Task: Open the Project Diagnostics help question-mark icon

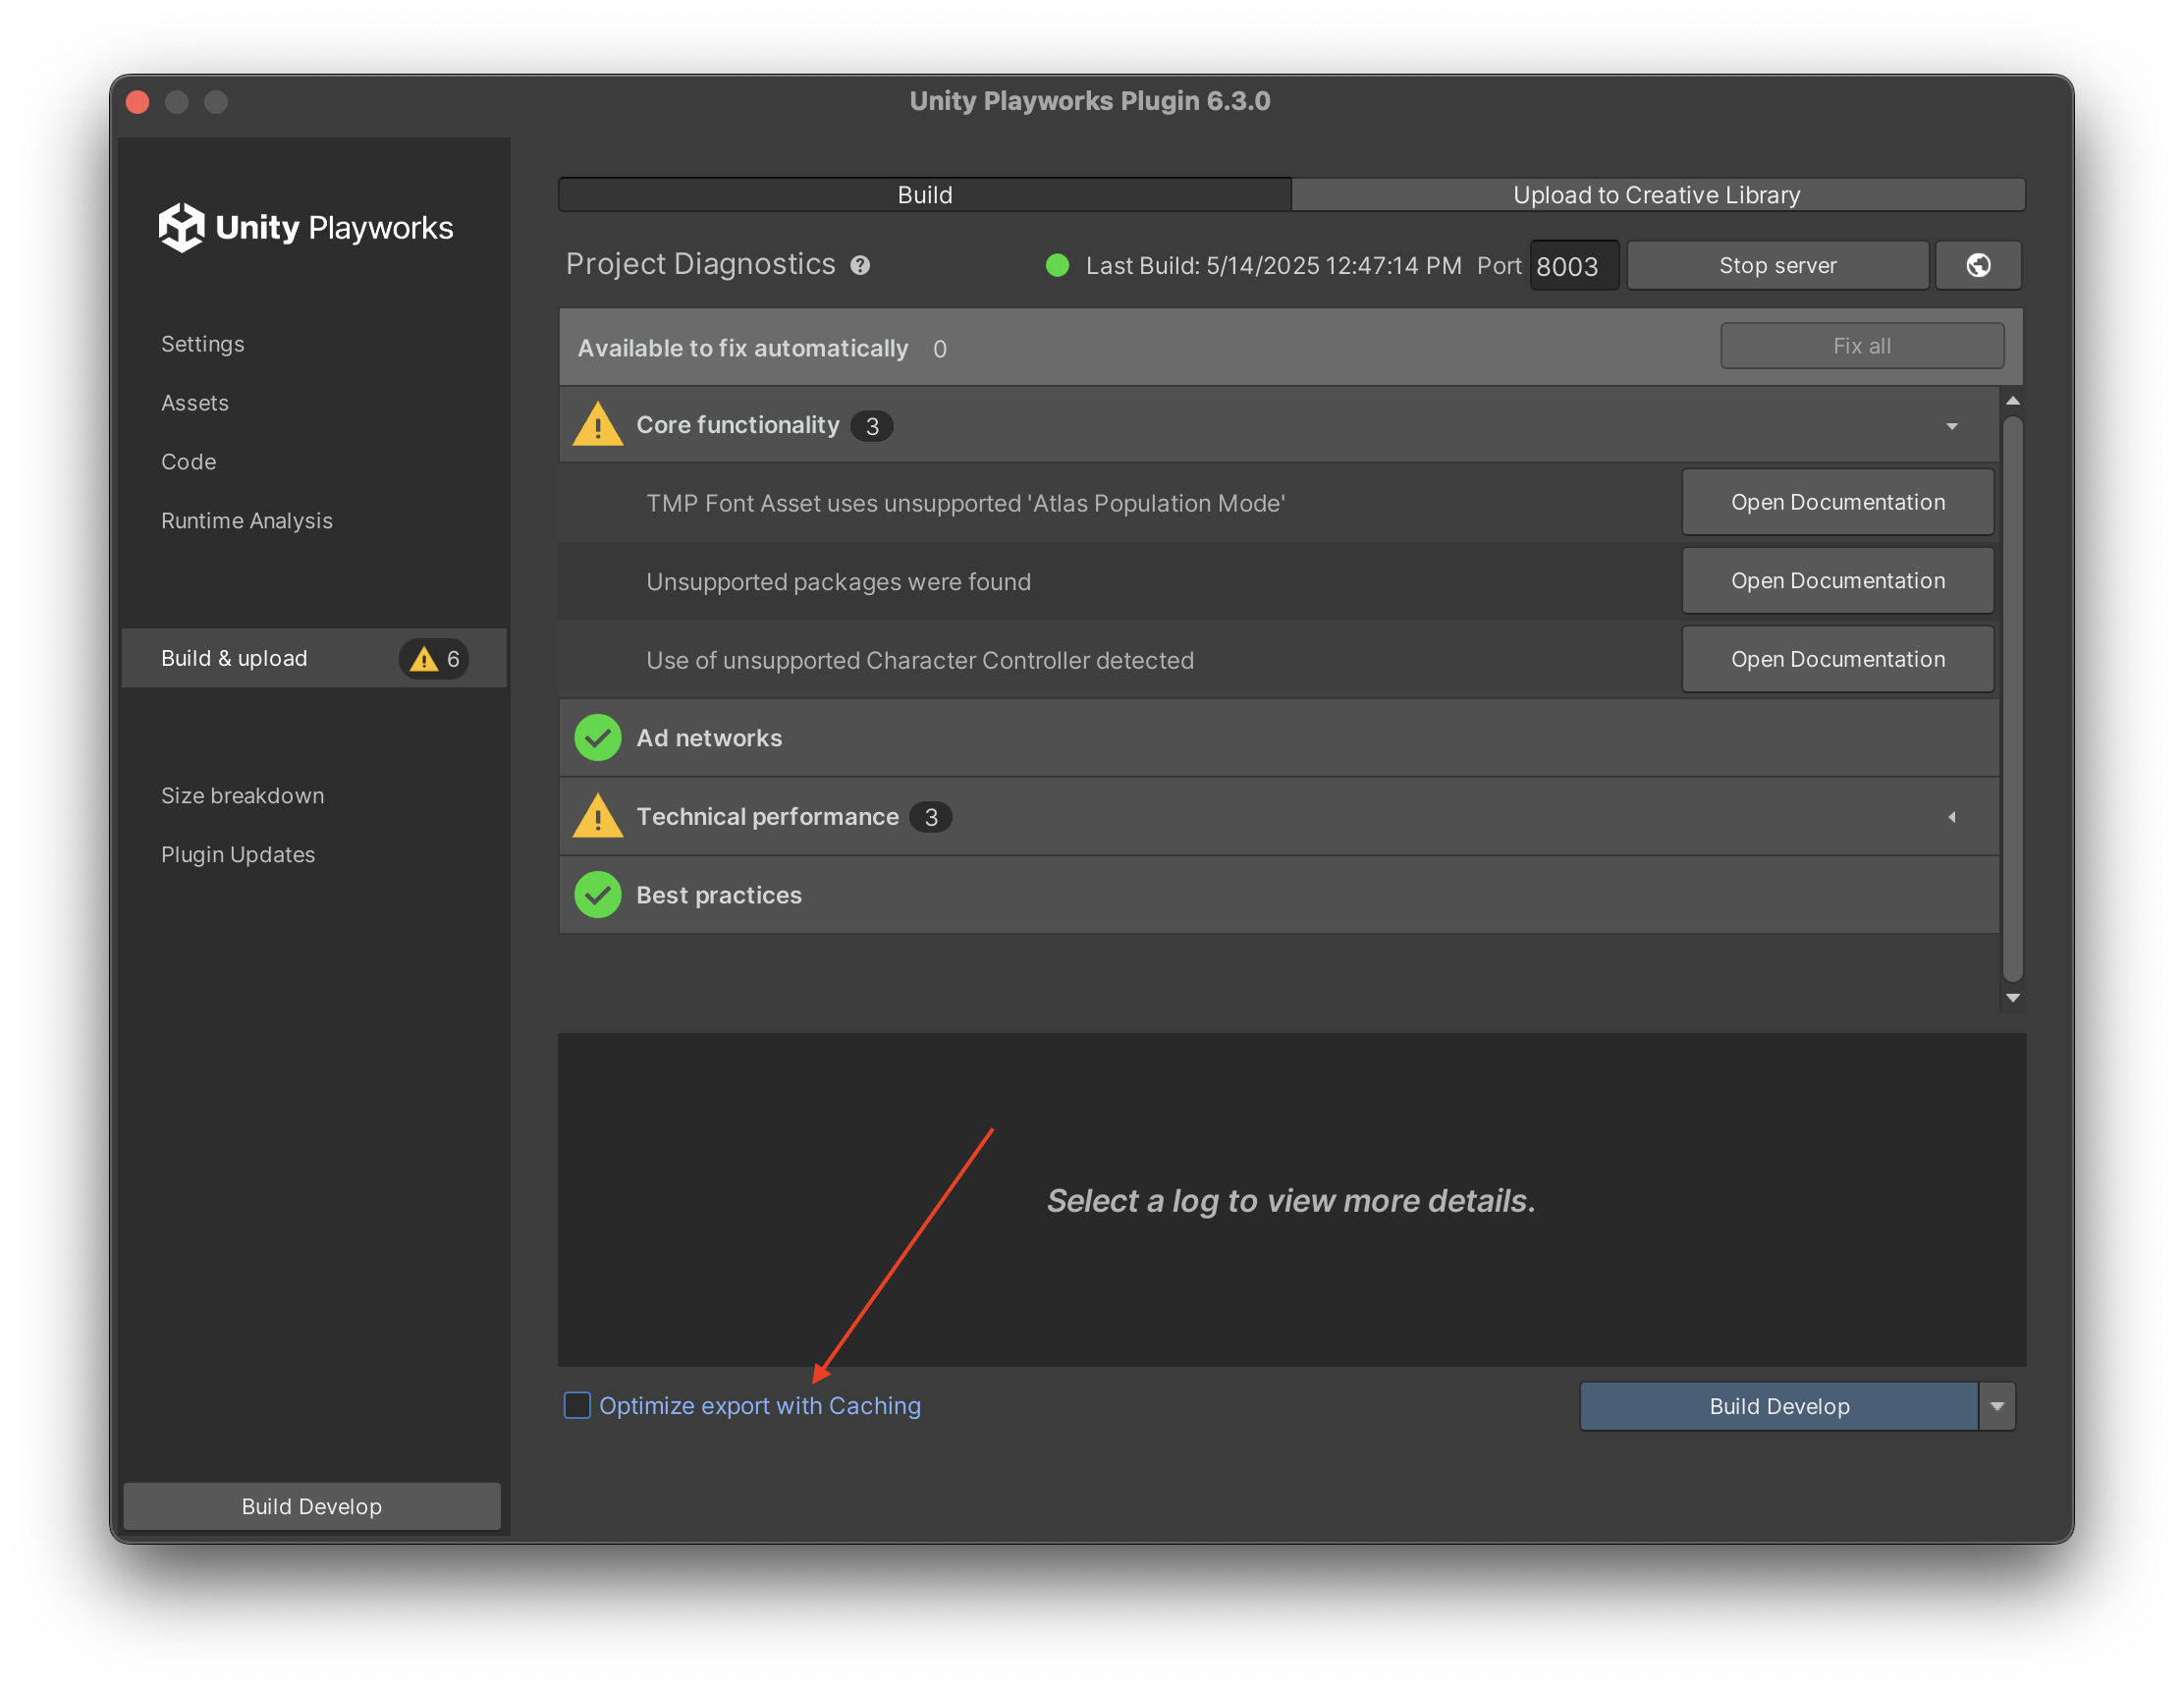Action: click(x=860, y=265)
